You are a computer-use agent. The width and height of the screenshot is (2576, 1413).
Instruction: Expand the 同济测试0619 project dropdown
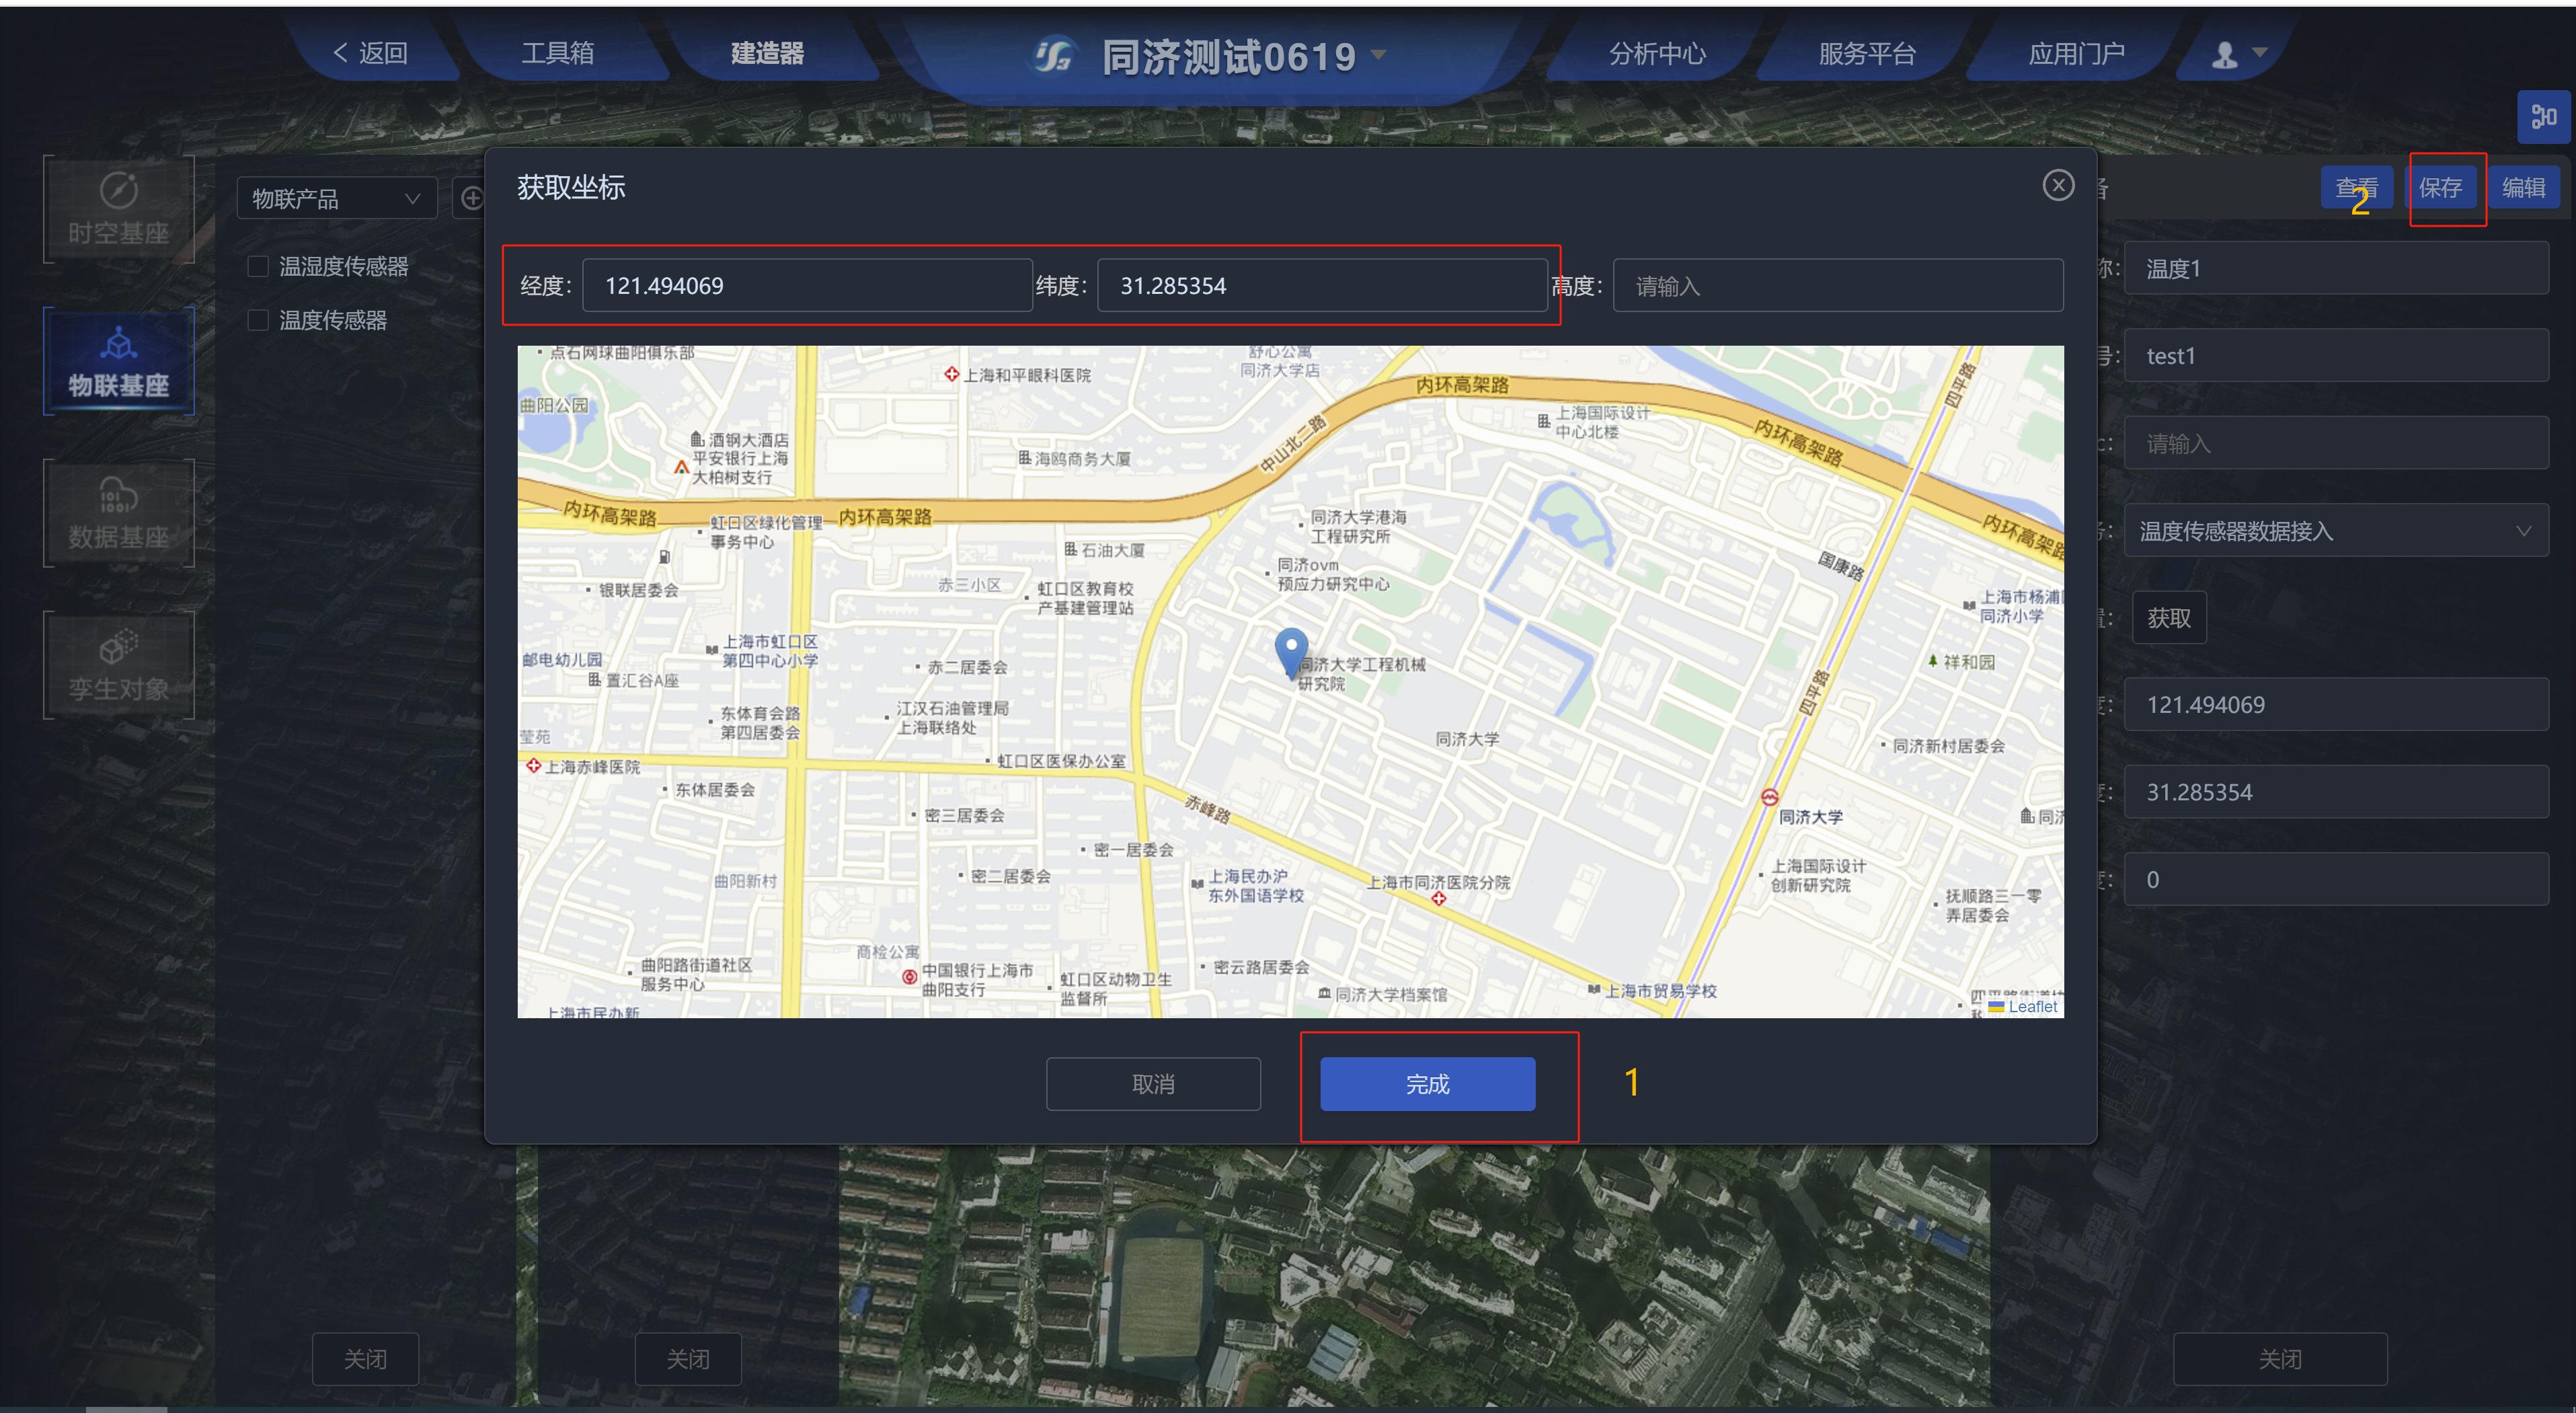pyautogui.click(x=1379, y=55)
